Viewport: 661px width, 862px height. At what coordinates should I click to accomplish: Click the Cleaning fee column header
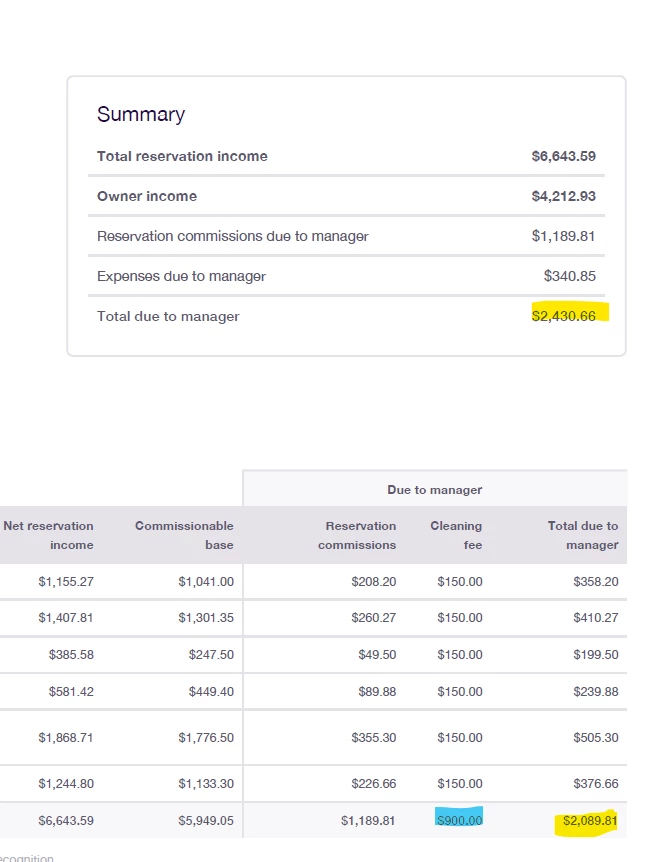456,535
